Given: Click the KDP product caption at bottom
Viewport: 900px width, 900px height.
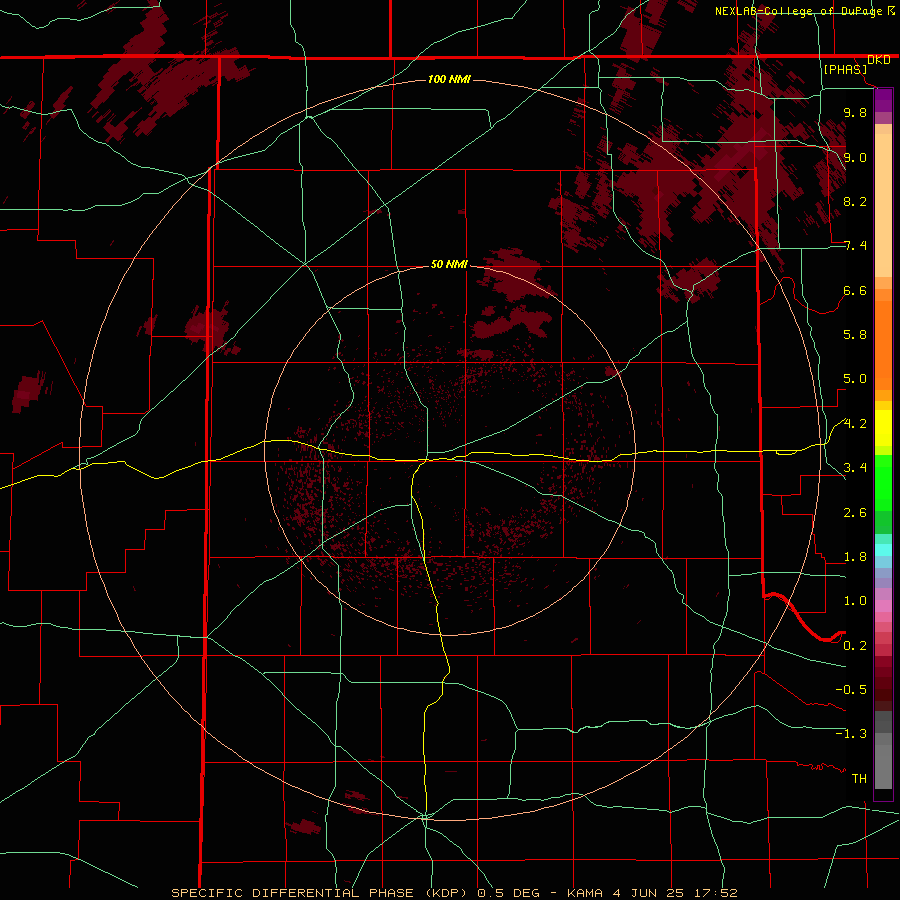Looking at the screenshot, I should click(x=454, y=893).
